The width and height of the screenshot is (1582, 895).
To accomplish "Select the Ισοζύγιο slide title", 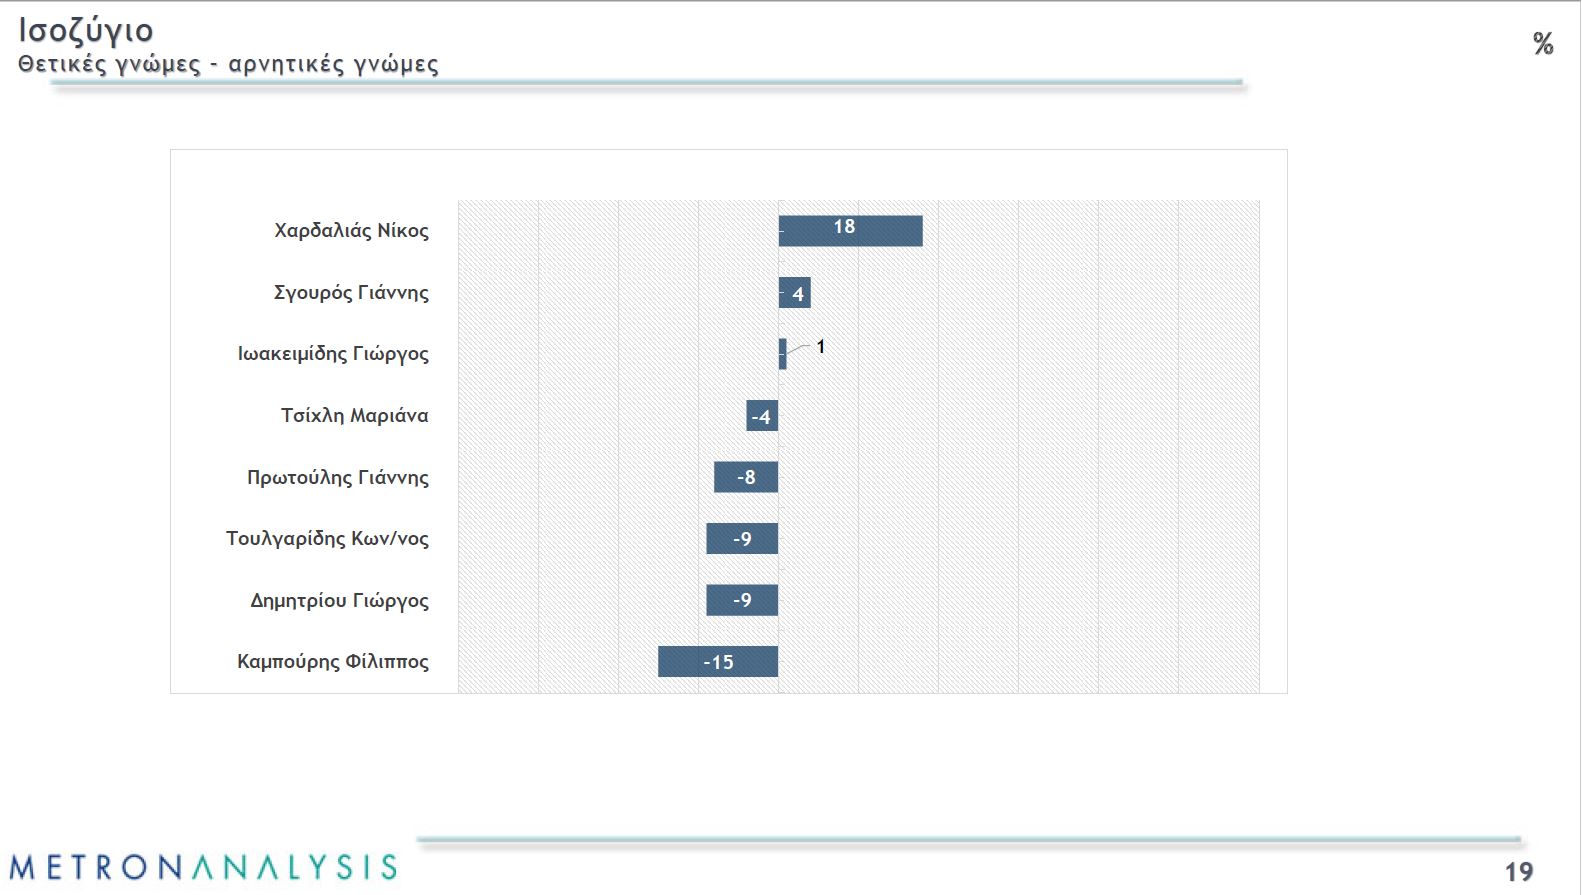I will point(86,31).
